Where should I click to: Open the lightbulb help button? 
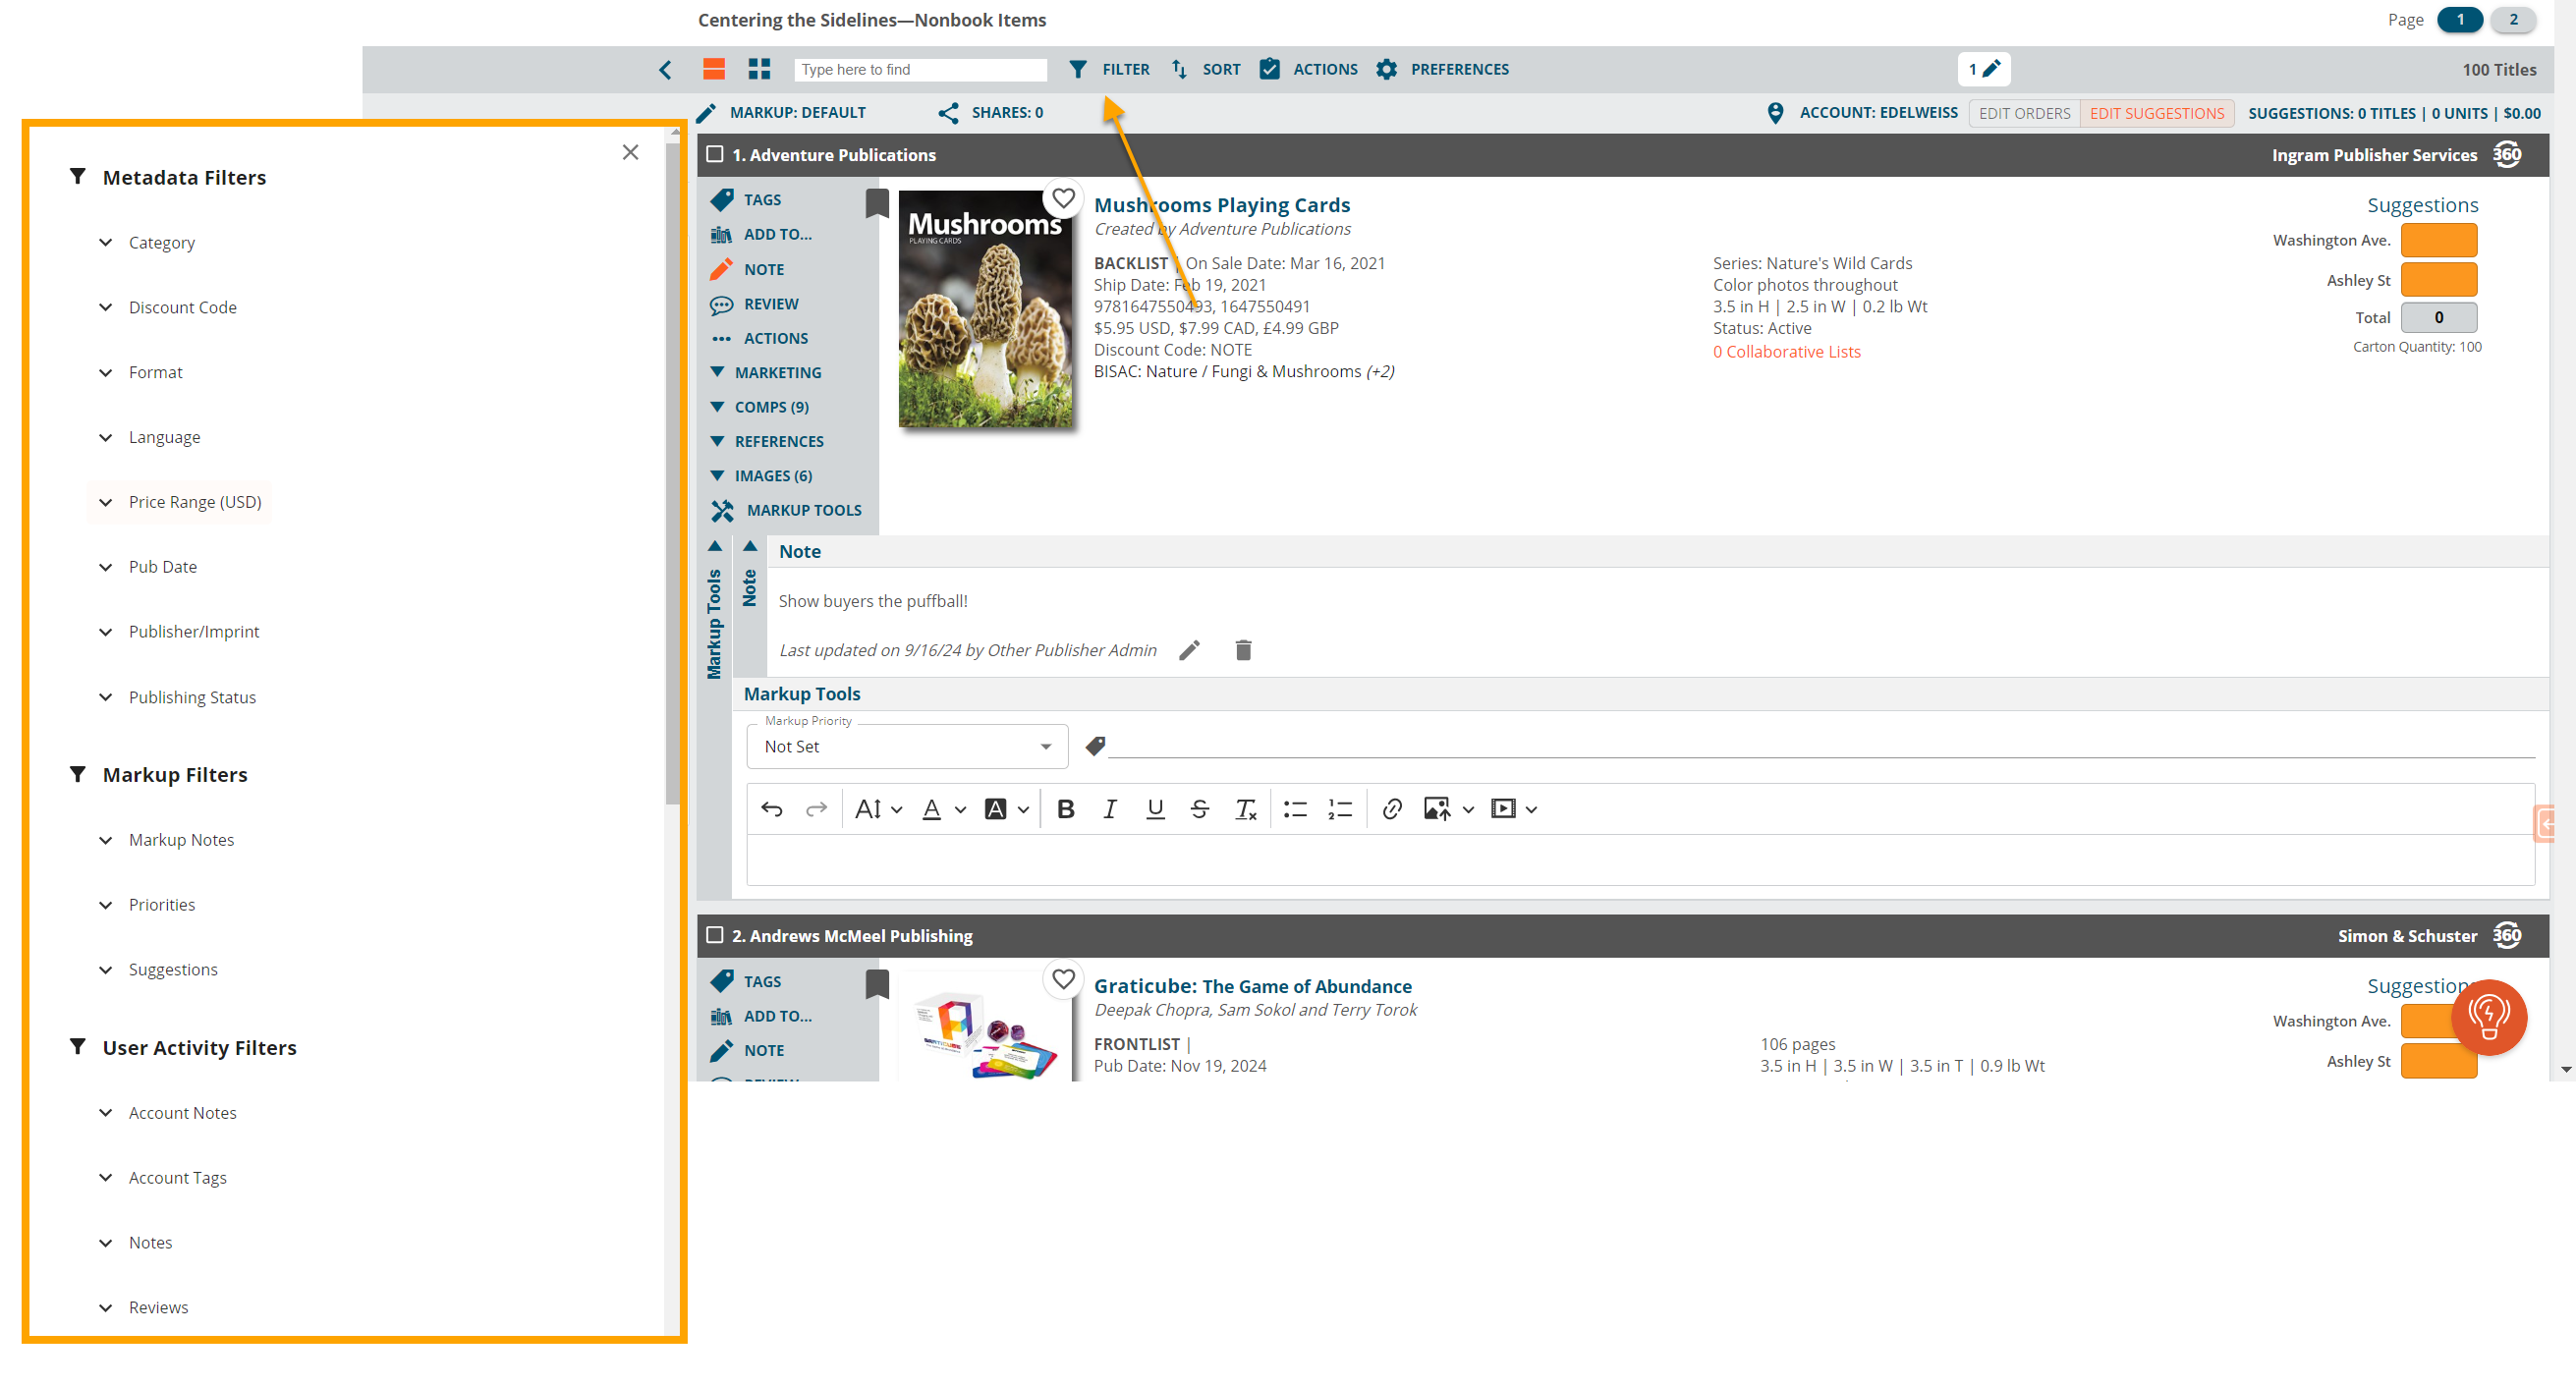[x=2489, y=1017]
